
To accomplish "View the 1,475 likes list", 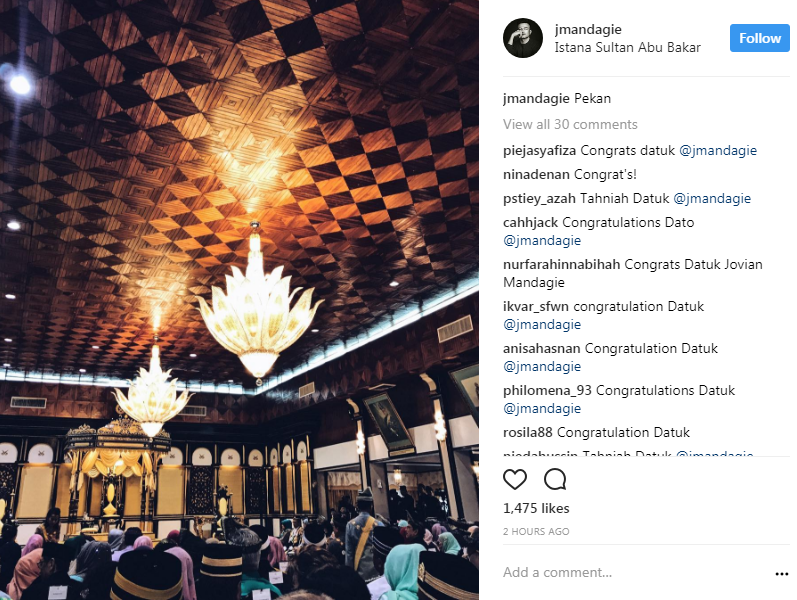I will click(x=536, y=508).
